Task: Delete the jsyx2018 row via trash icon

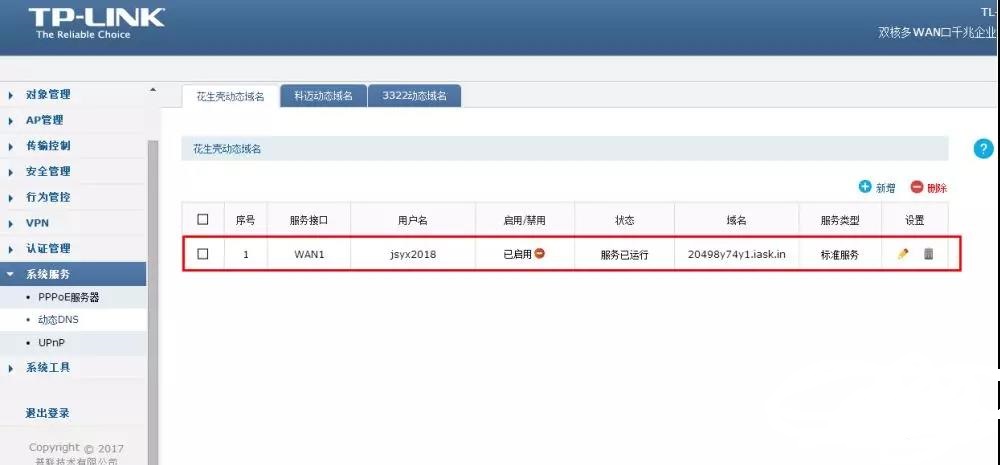Action: (x=929, y=254)
